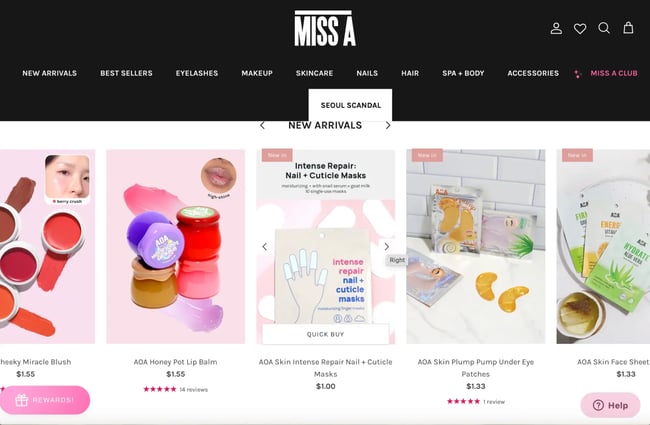
Task: Open the account profile icon
Action: tap(556, 28)
